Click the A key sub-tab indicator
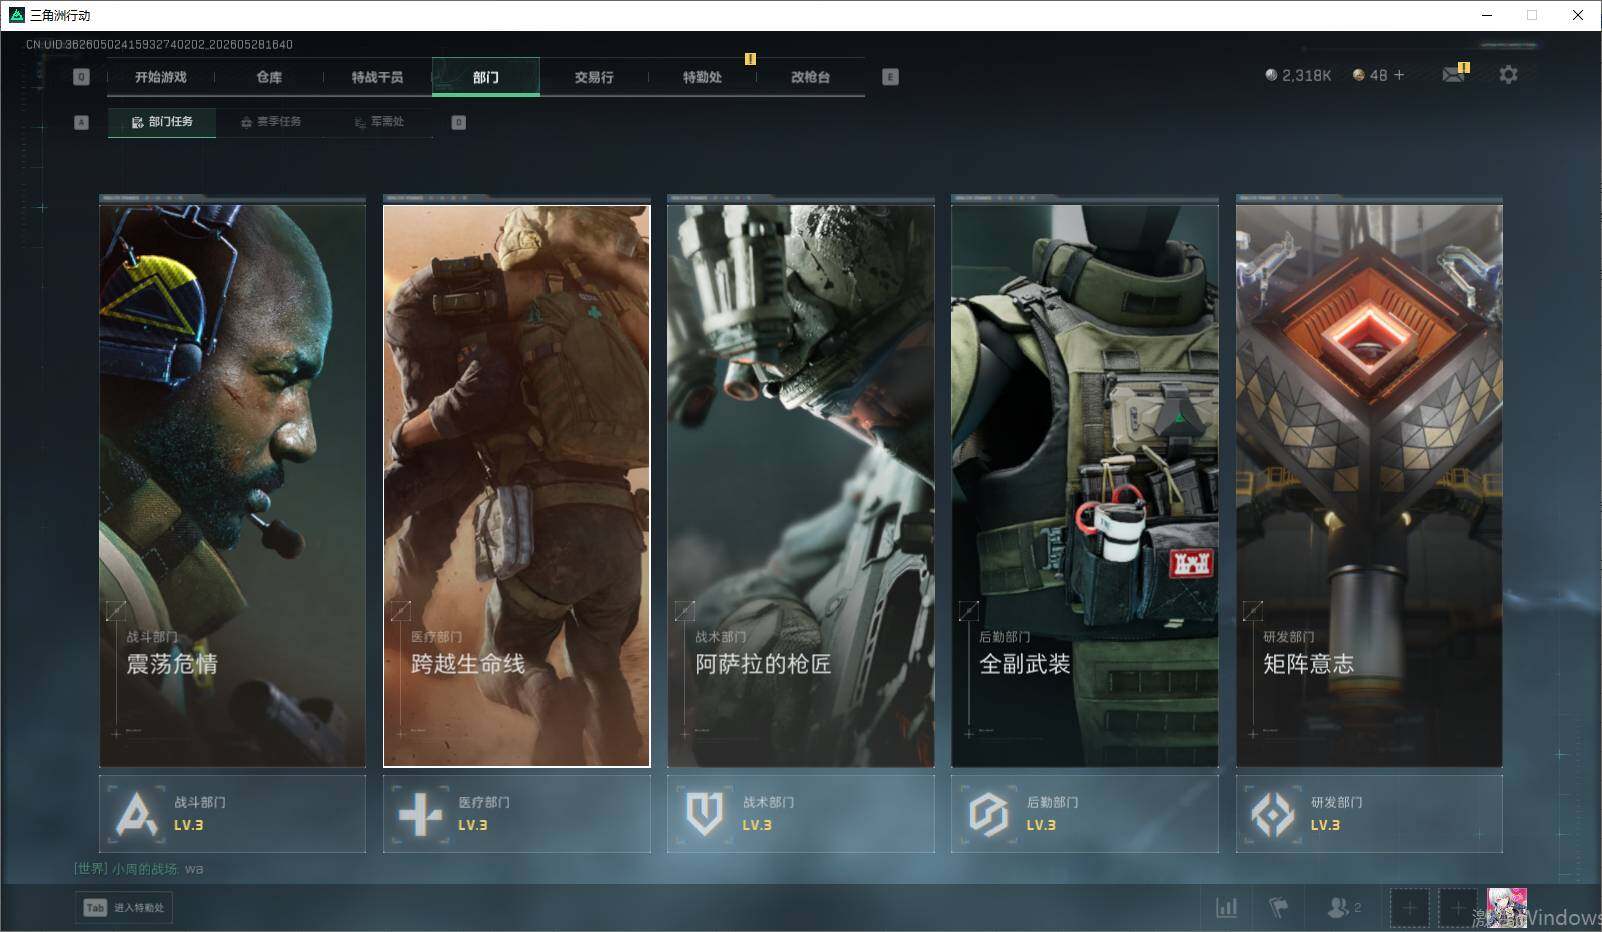The width and height of the screenshot is (1602, 932). click(x=82, y=122)
